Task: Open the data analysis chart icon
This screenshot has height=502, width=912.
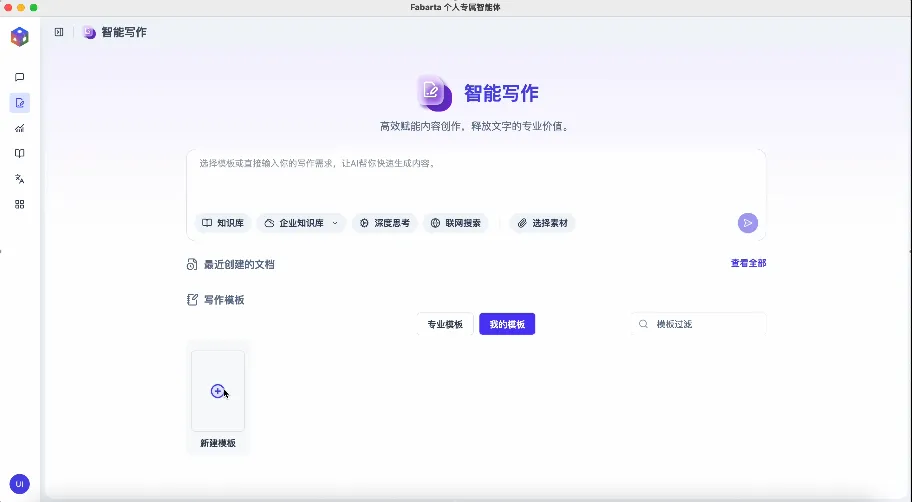Action: 19,128
